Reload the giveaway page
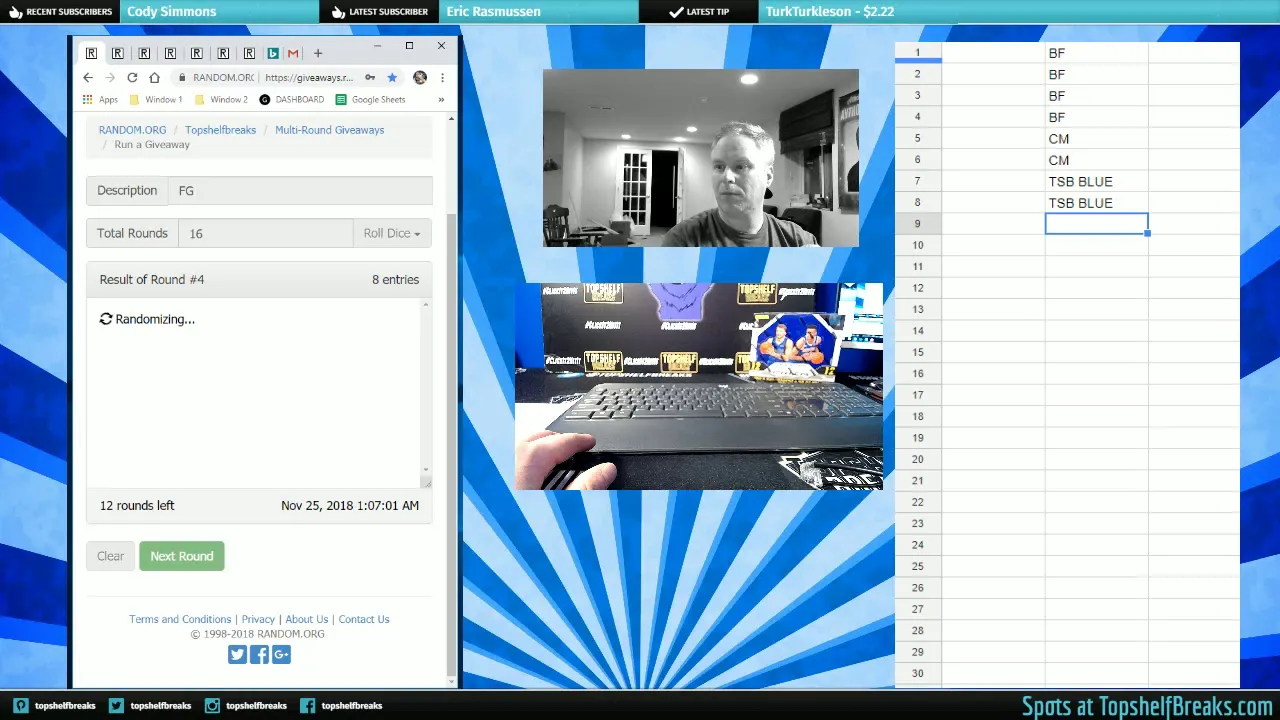This screenshot has height=720, width=1280. 132,77
